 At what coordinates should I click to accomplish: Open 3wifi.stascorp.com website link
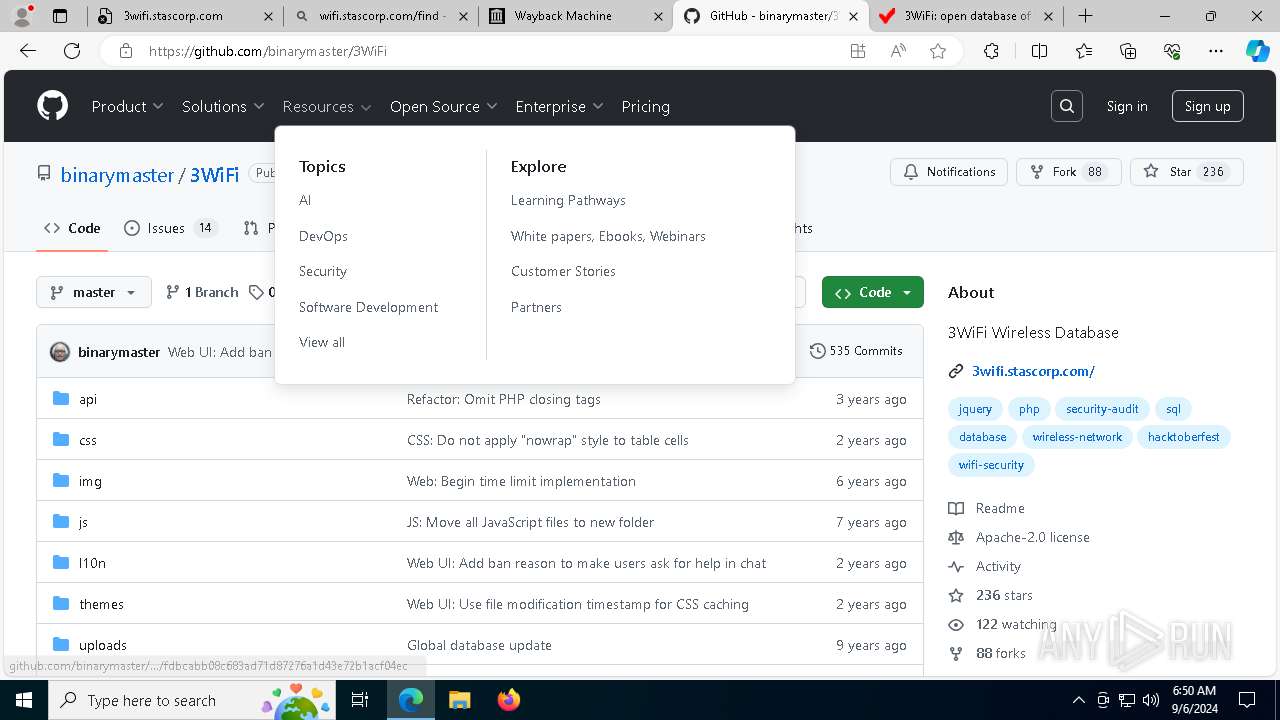tap(1033, 371)
